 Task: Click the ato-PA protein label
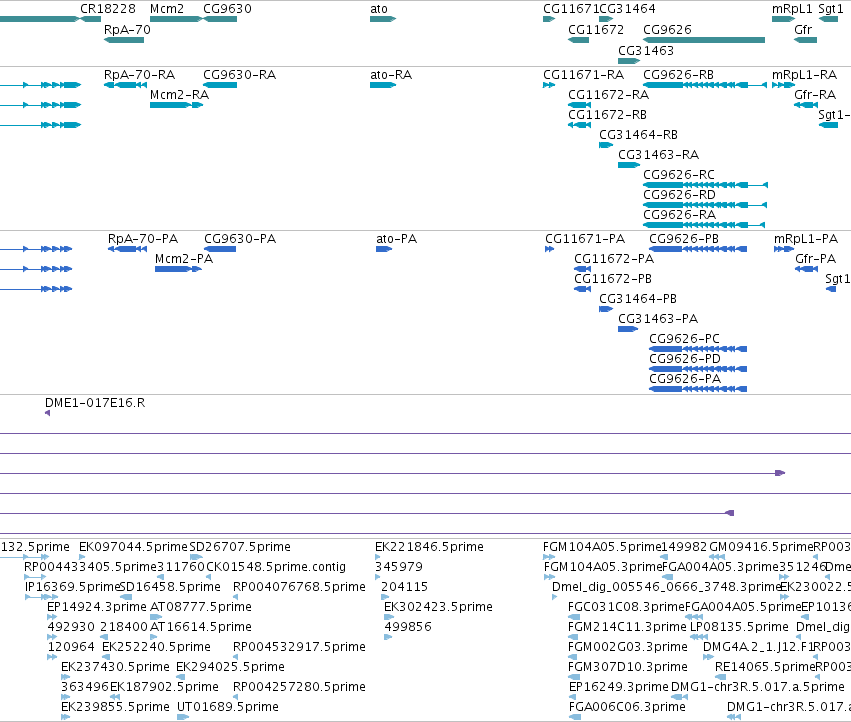(396, 239)
